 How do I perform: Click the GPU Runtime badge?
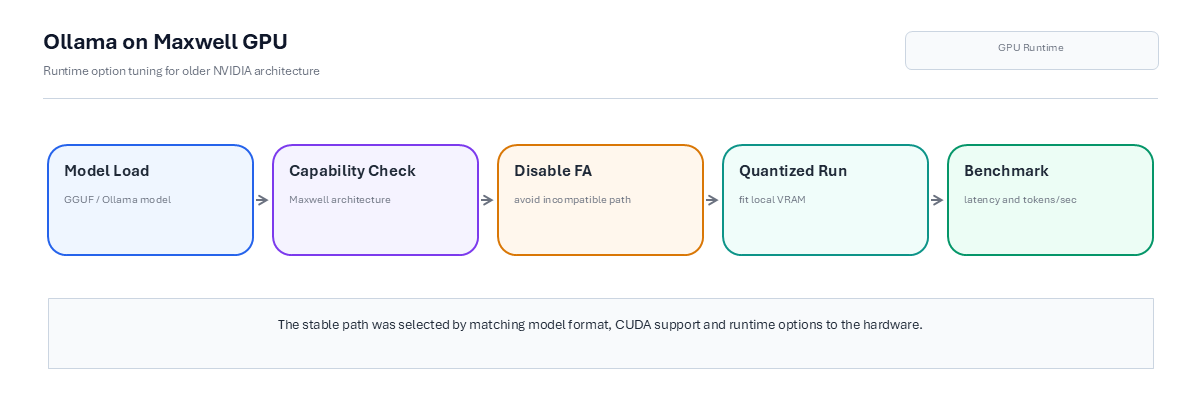point(1031,50)
